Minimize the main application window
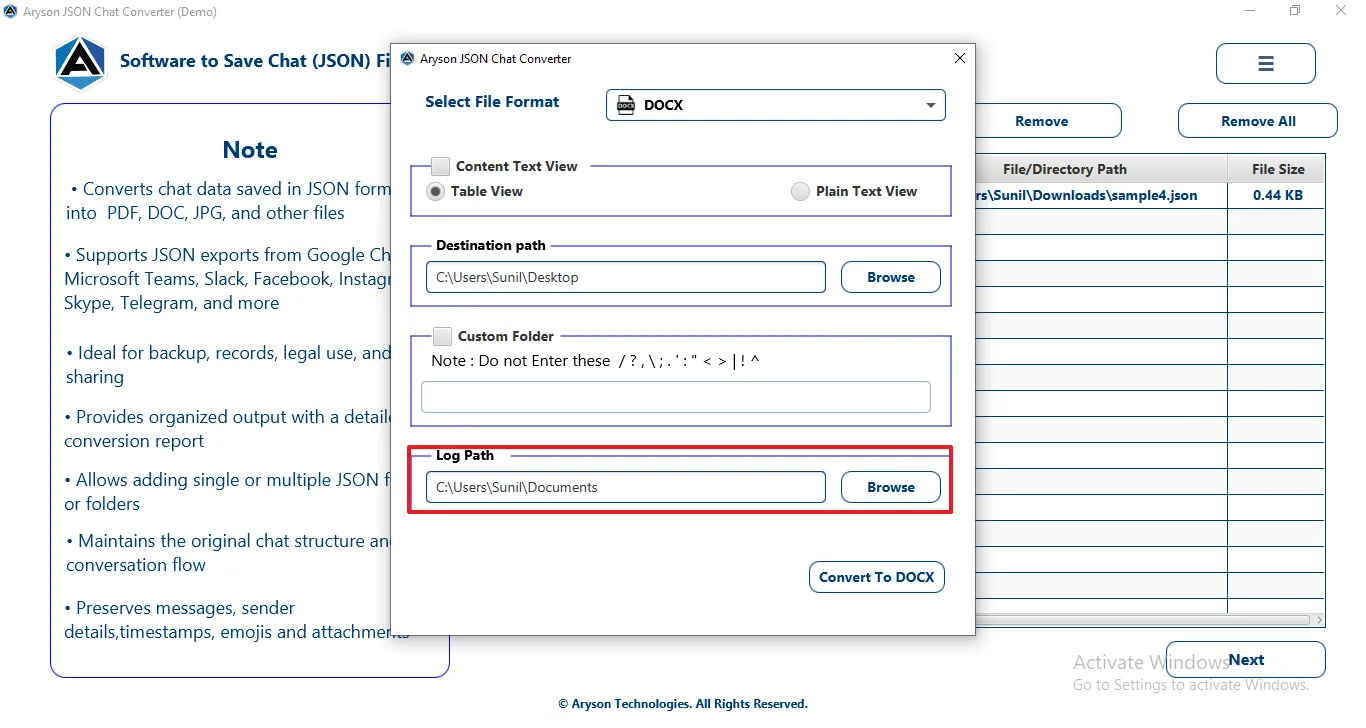The image size is (1366, 728). (x=1251, y=11)
